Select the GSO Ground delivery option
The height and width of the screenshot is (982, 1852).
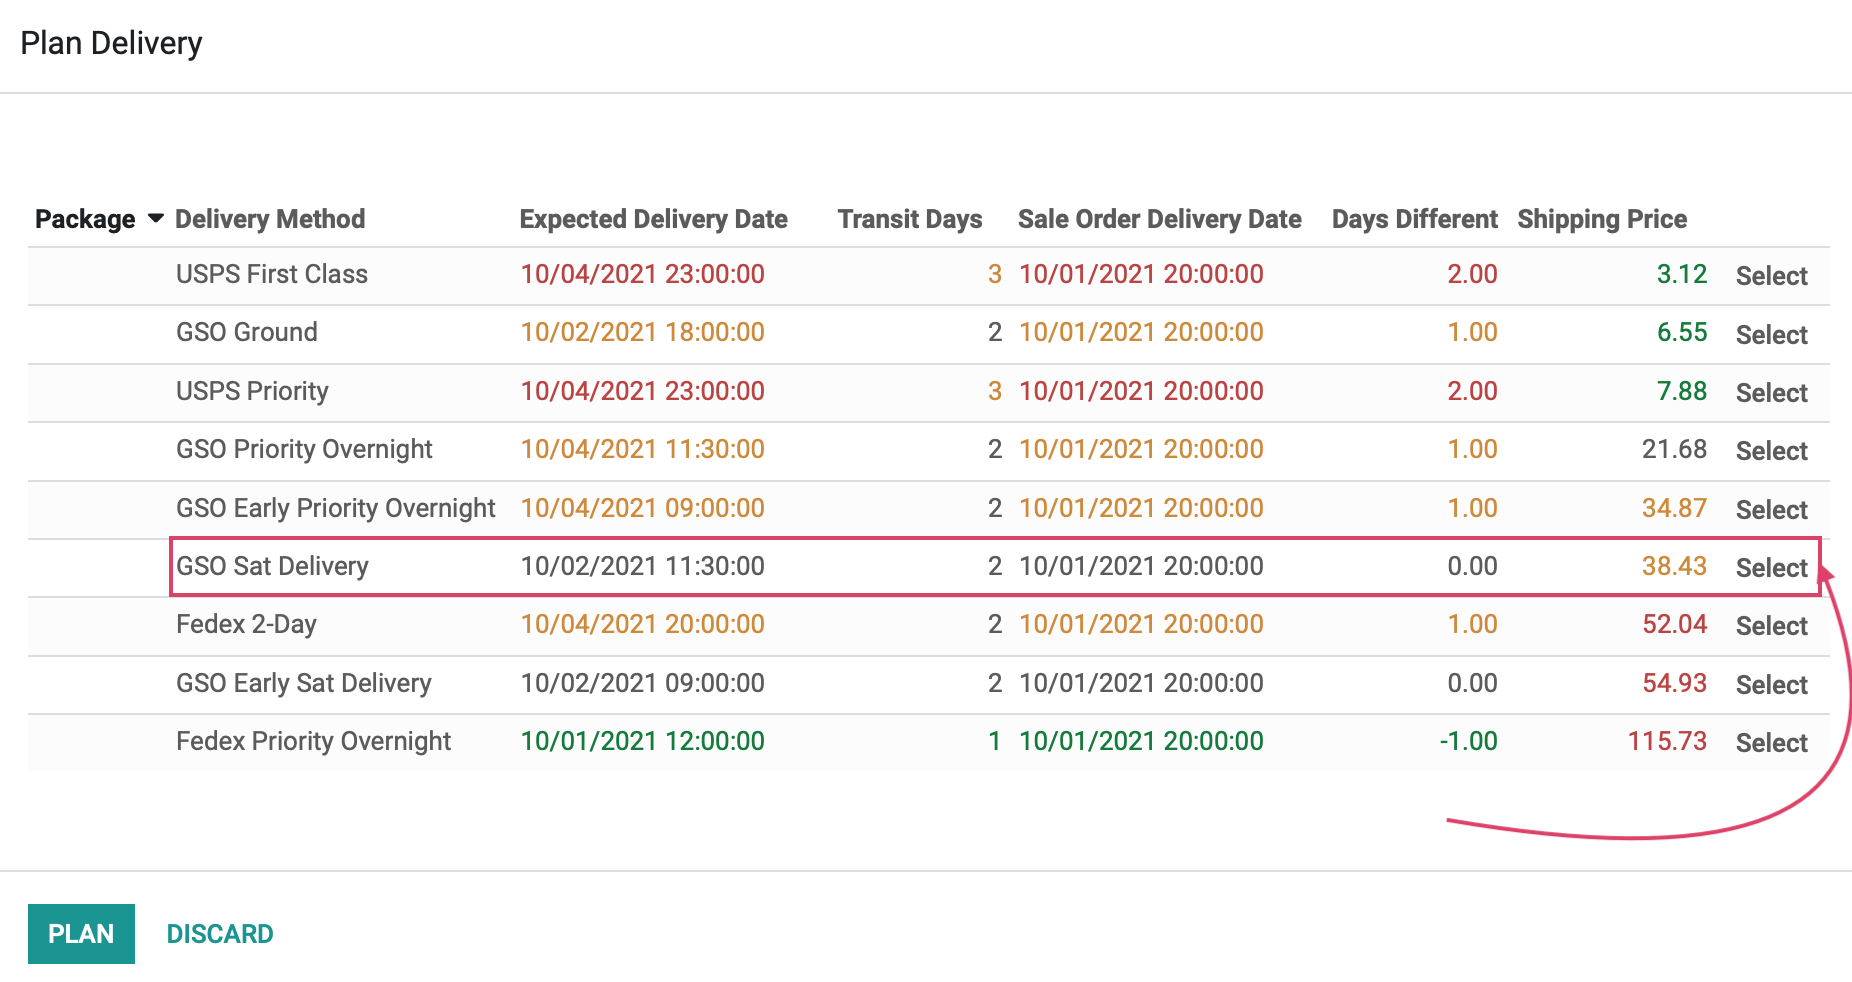coord(1771,335)
